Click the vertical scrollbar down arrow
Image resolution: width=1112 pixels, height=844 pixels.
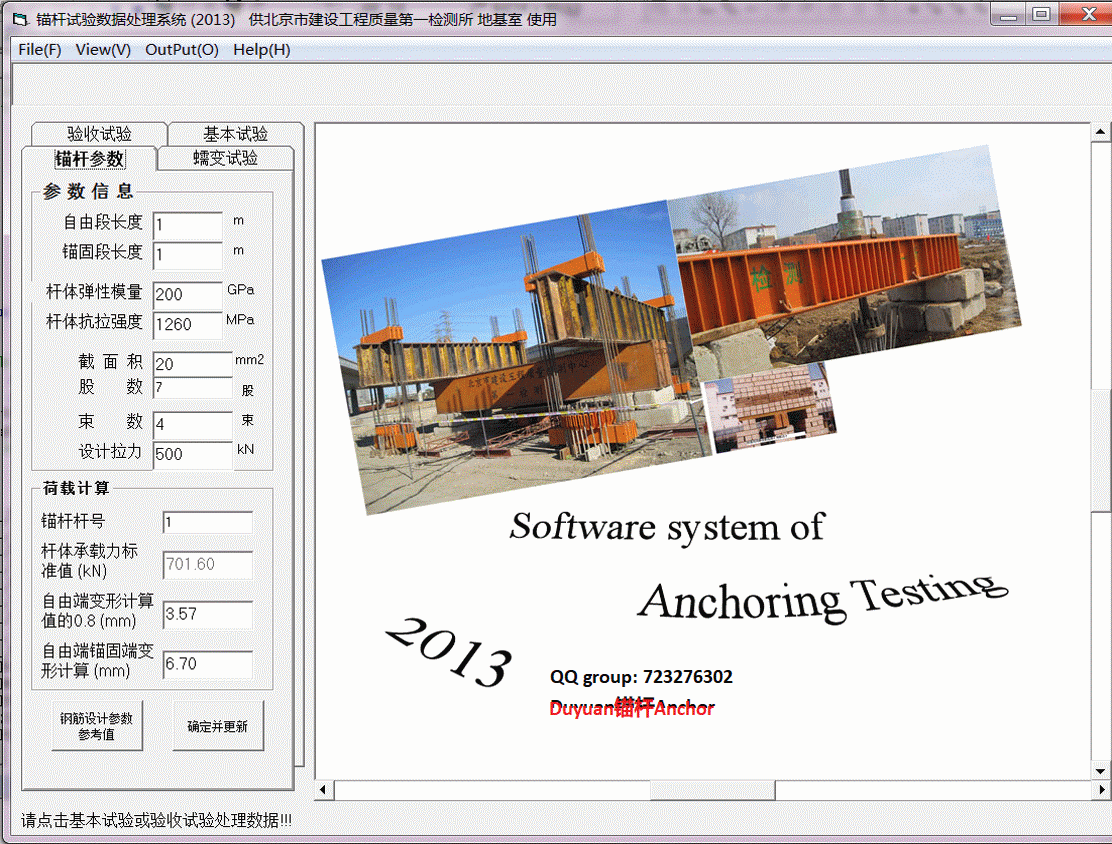pyautogui.click(x=1100, y=770)
